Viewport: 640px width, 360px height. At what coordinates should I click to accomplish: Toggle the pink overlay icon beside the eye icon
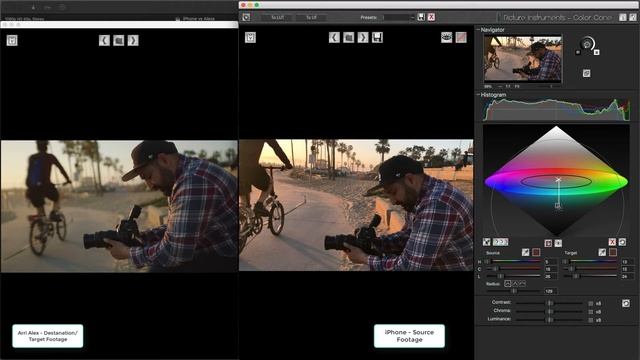[461, 37]
